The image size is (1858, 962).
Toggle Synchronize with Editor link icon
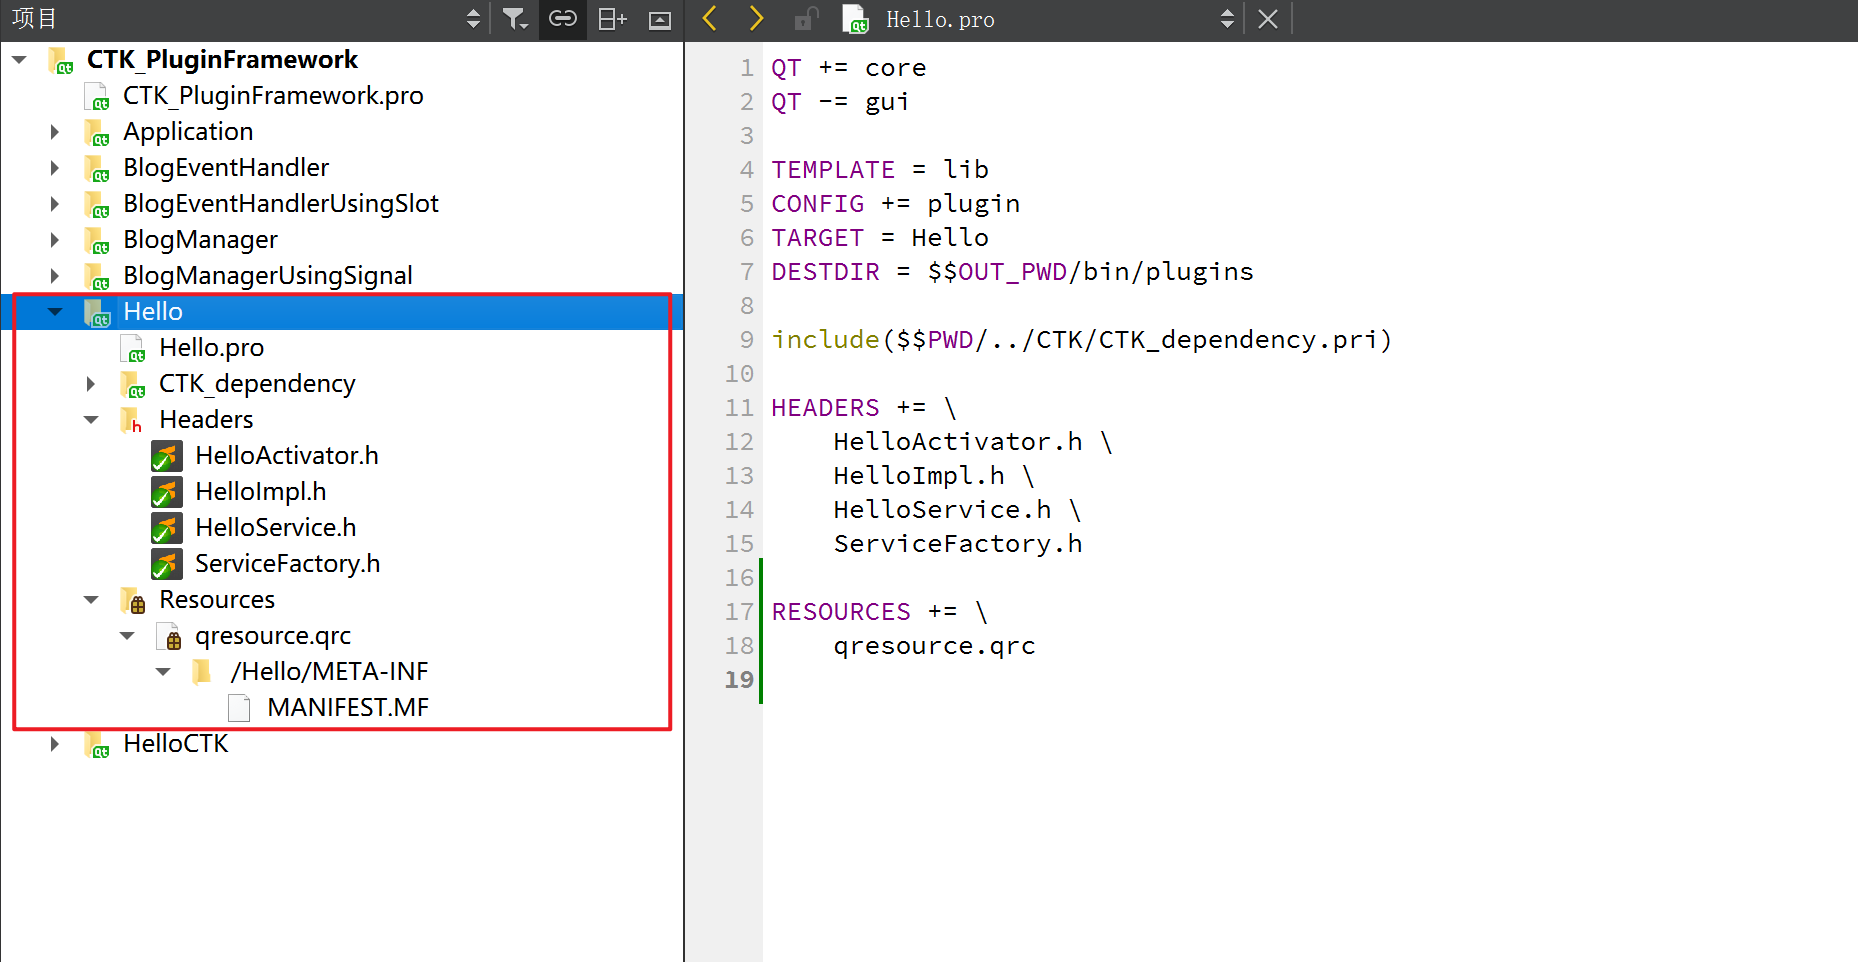(562, 19)
